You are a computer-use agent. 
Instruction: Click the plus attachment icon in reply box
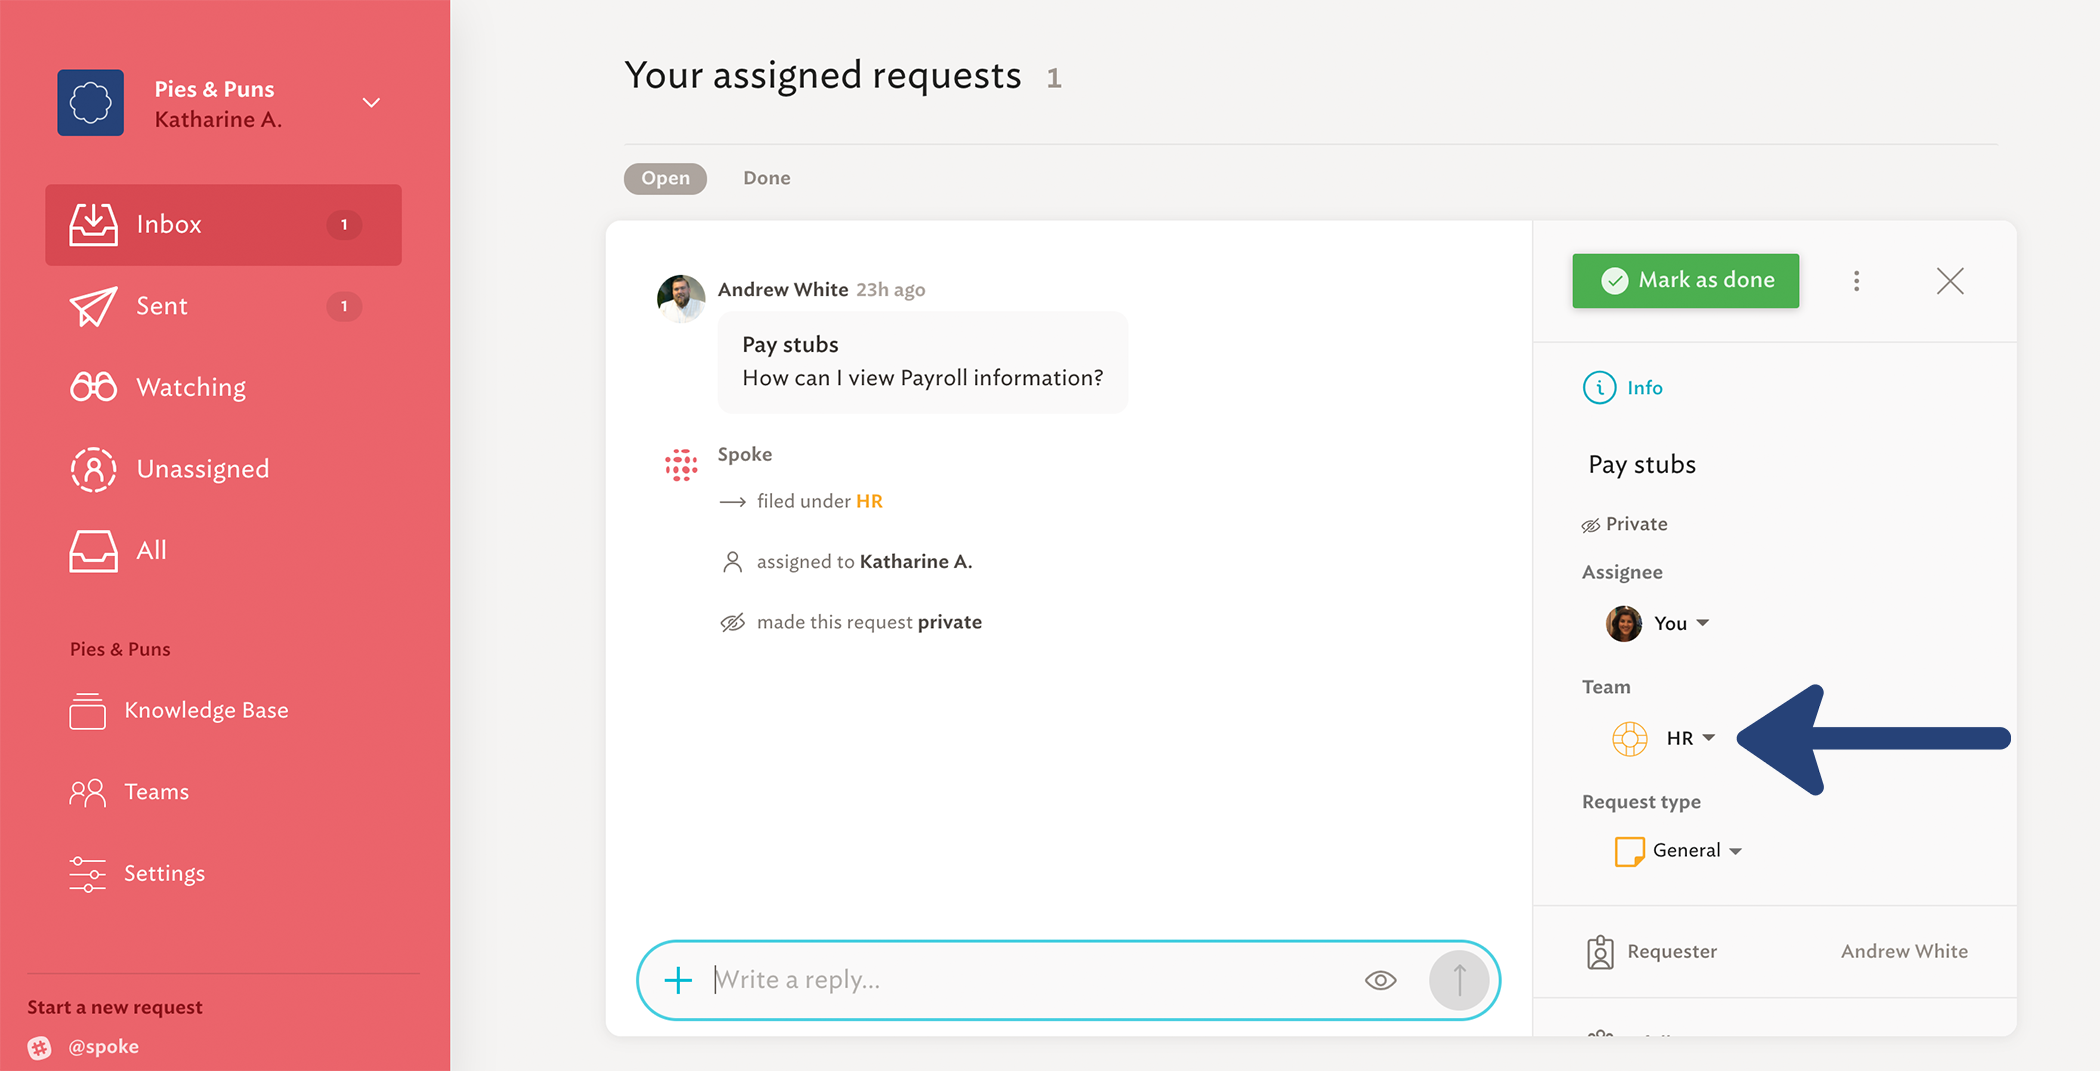click(x=678, y=980)
